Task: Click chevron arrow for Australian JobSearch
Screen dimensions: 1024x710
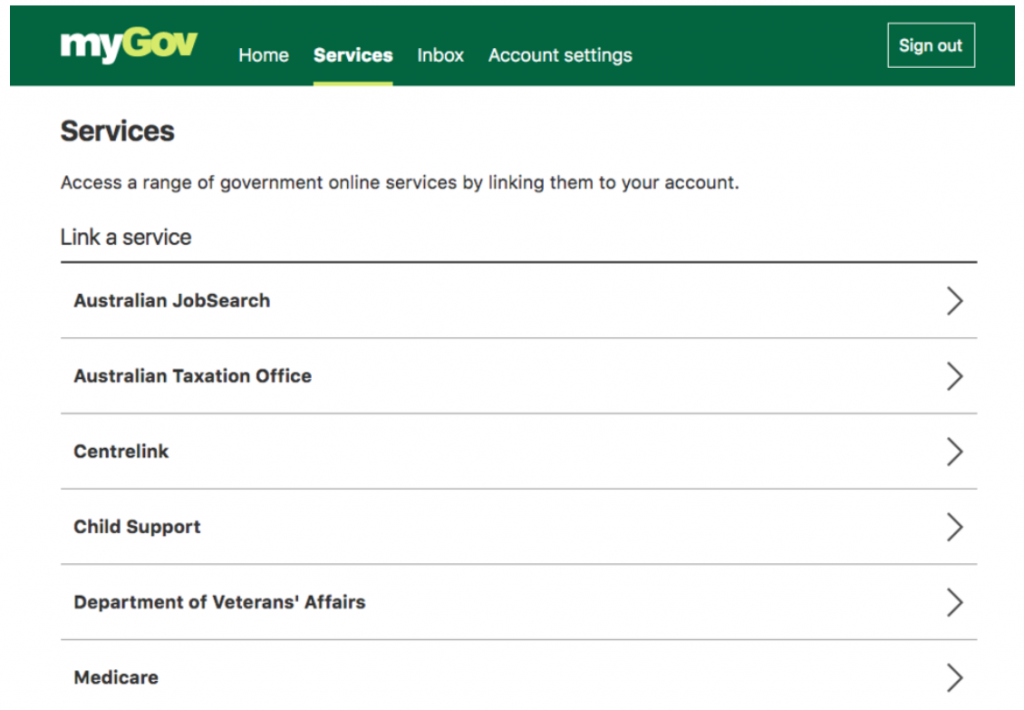Action: (955, 300)
